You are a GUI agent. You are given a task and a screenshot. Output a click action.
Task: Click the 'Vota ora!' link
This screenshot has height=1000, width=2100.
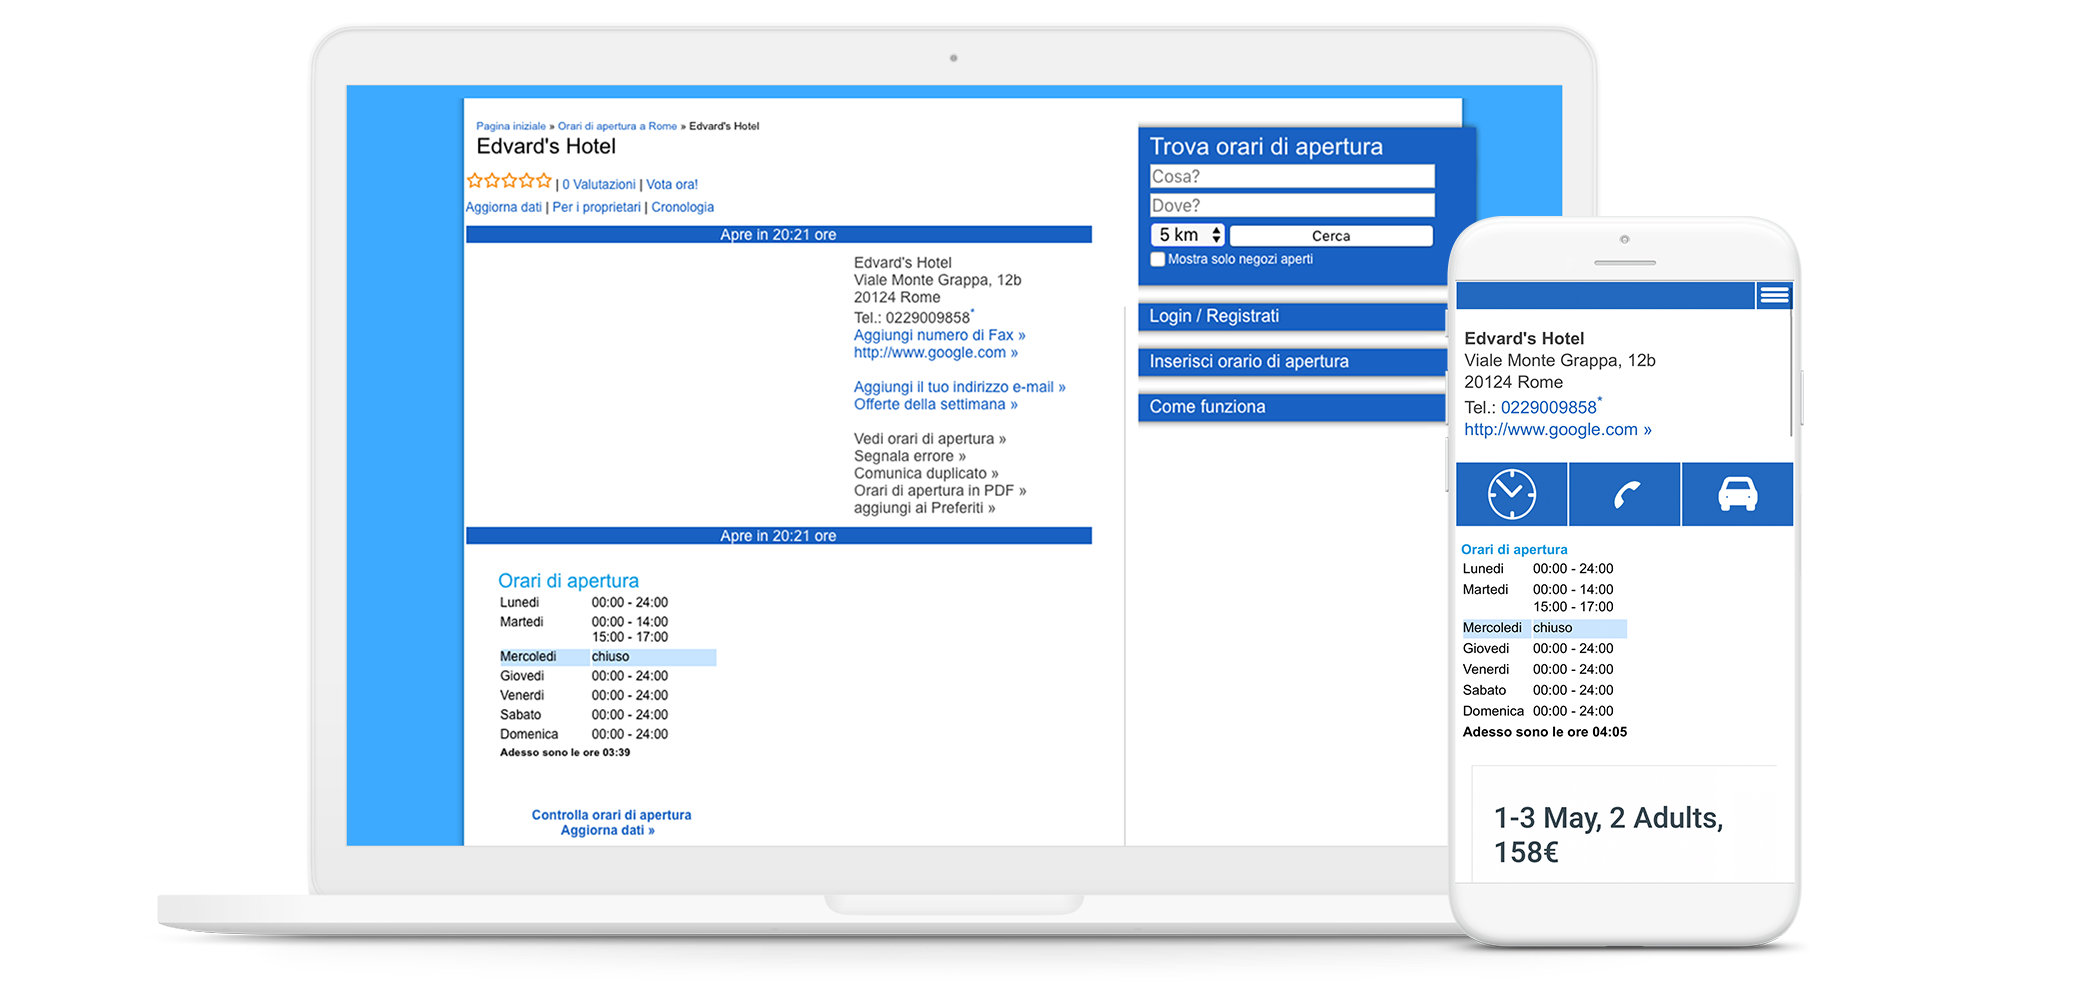(x=672, y=185)
